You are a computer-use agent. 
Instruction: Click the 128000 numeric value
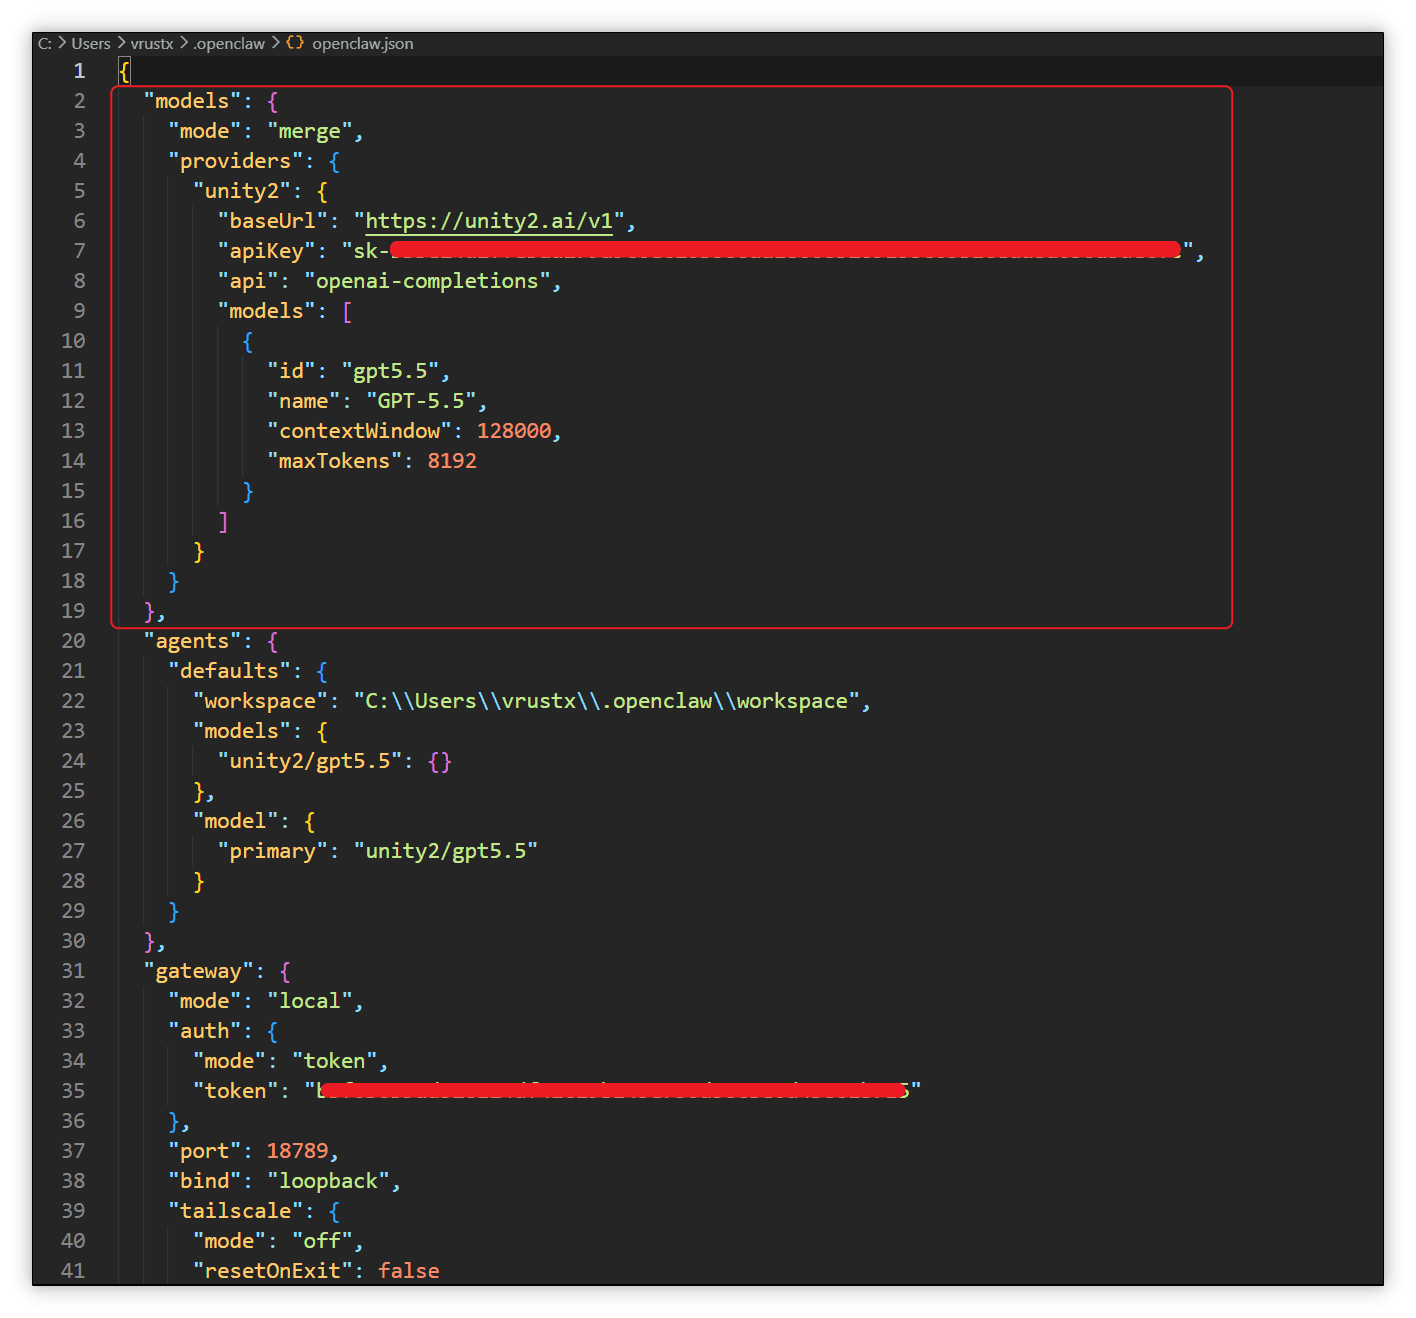(x=514, y=431)
